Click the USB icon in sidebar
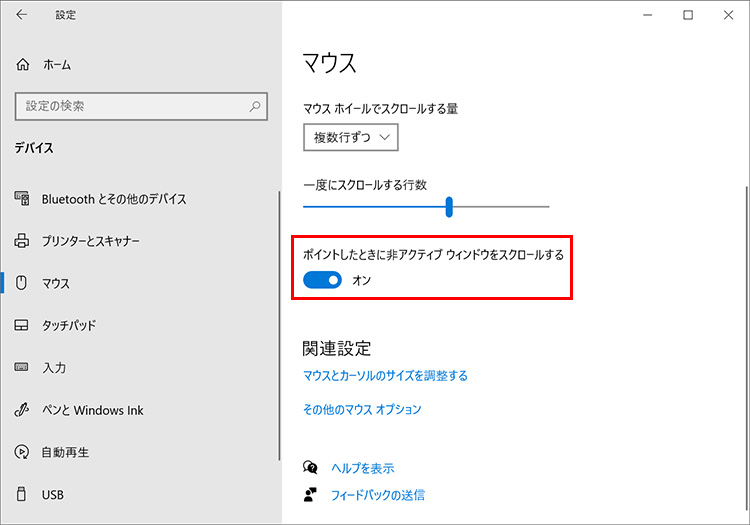Screen dimensions: 750x525 click(23, 494)
